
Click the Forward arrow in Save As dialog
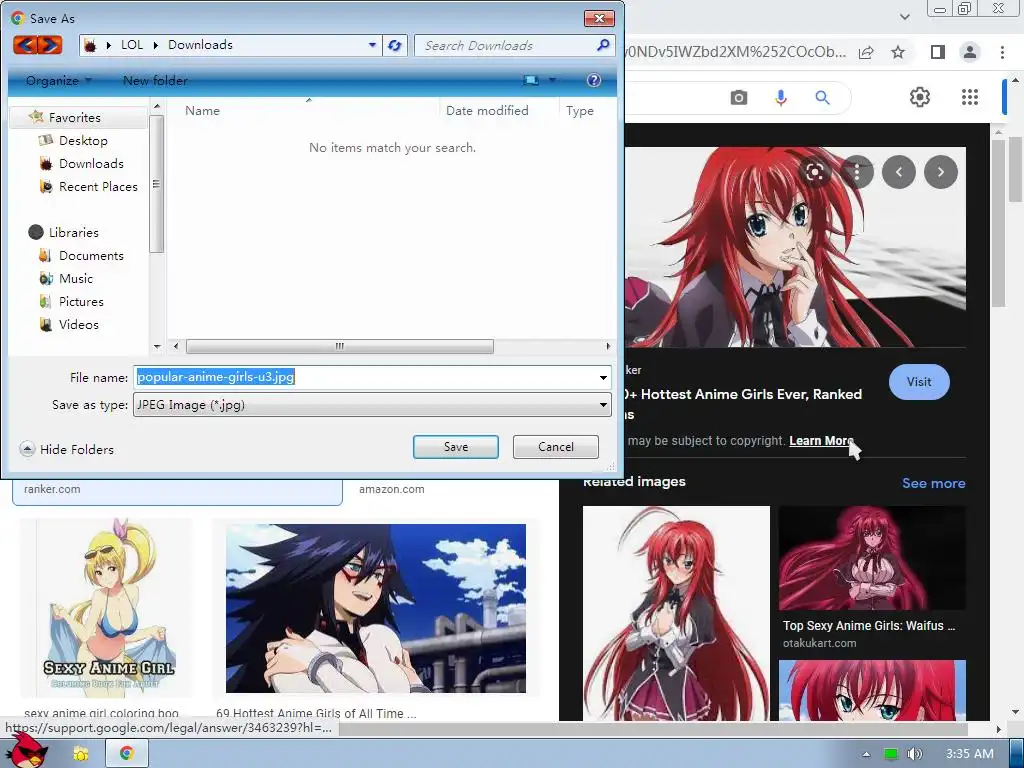pyautogui.click(x=50, y=45)
